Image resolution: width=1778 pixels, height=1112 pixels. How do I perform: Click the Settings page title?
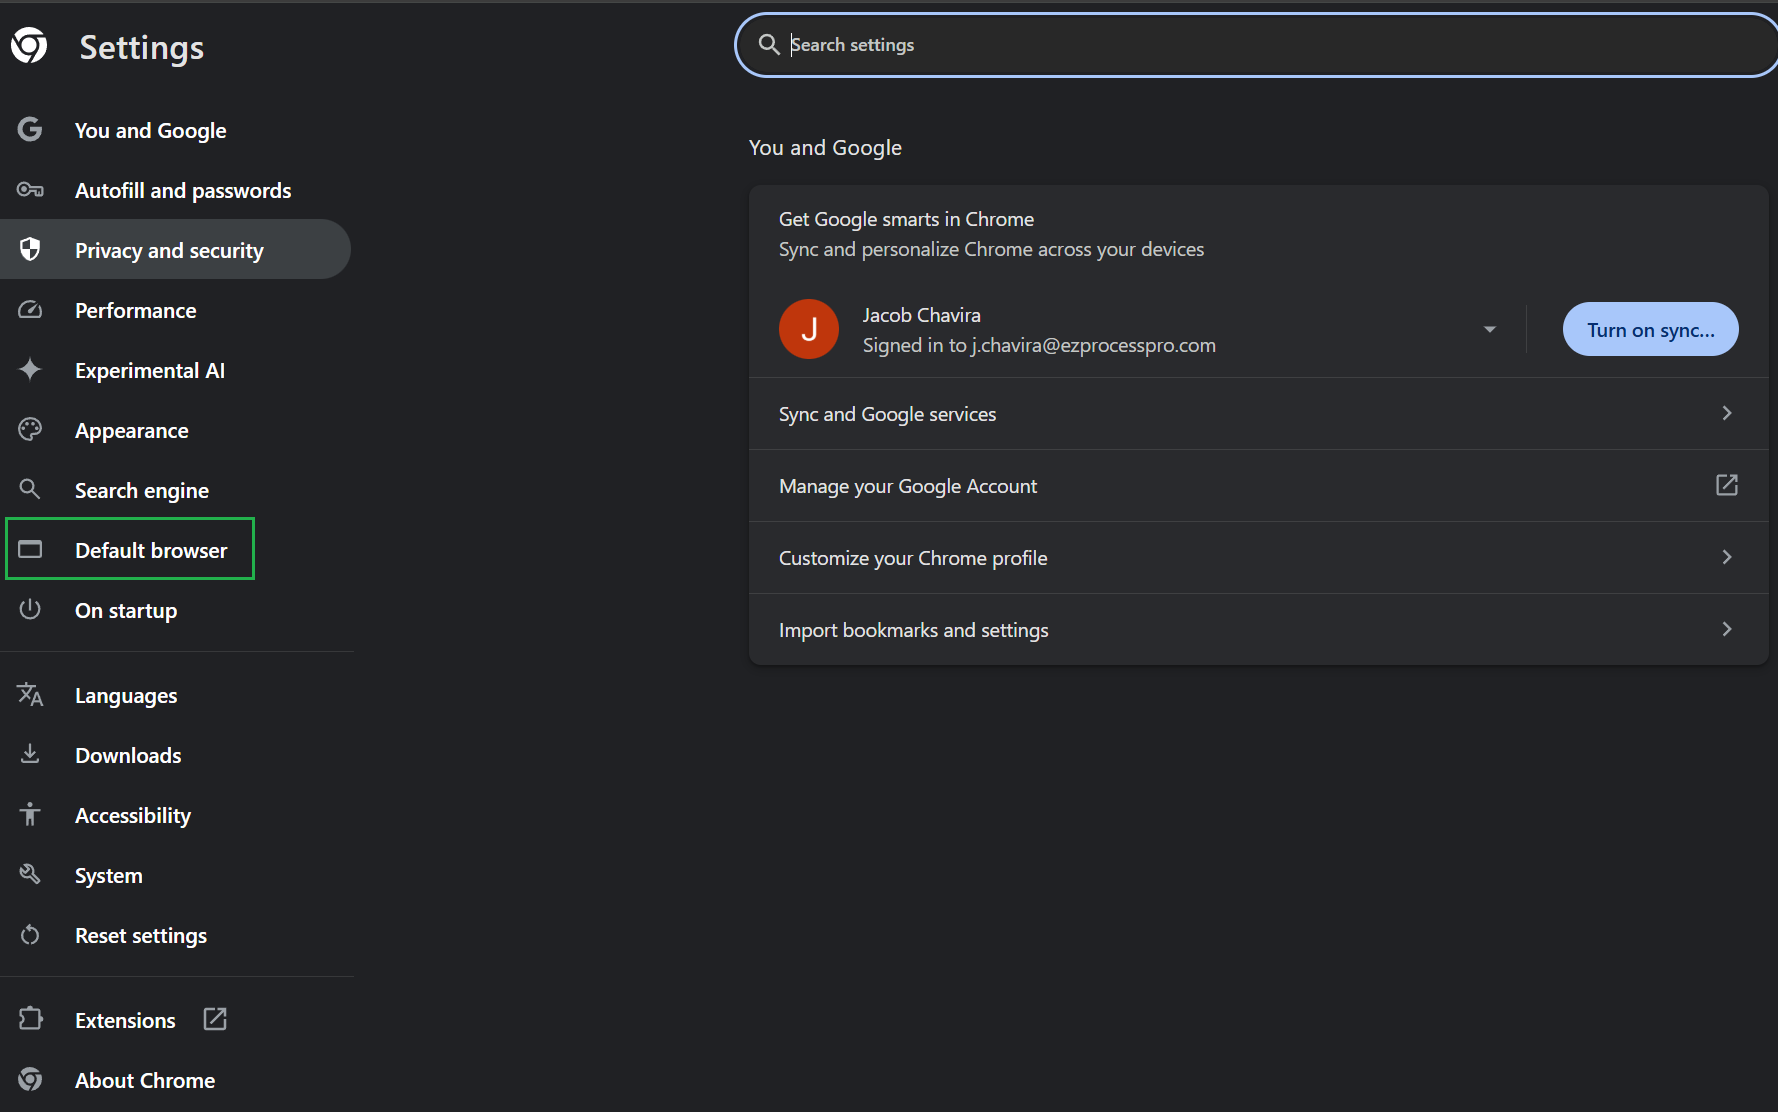pos(141,47)
